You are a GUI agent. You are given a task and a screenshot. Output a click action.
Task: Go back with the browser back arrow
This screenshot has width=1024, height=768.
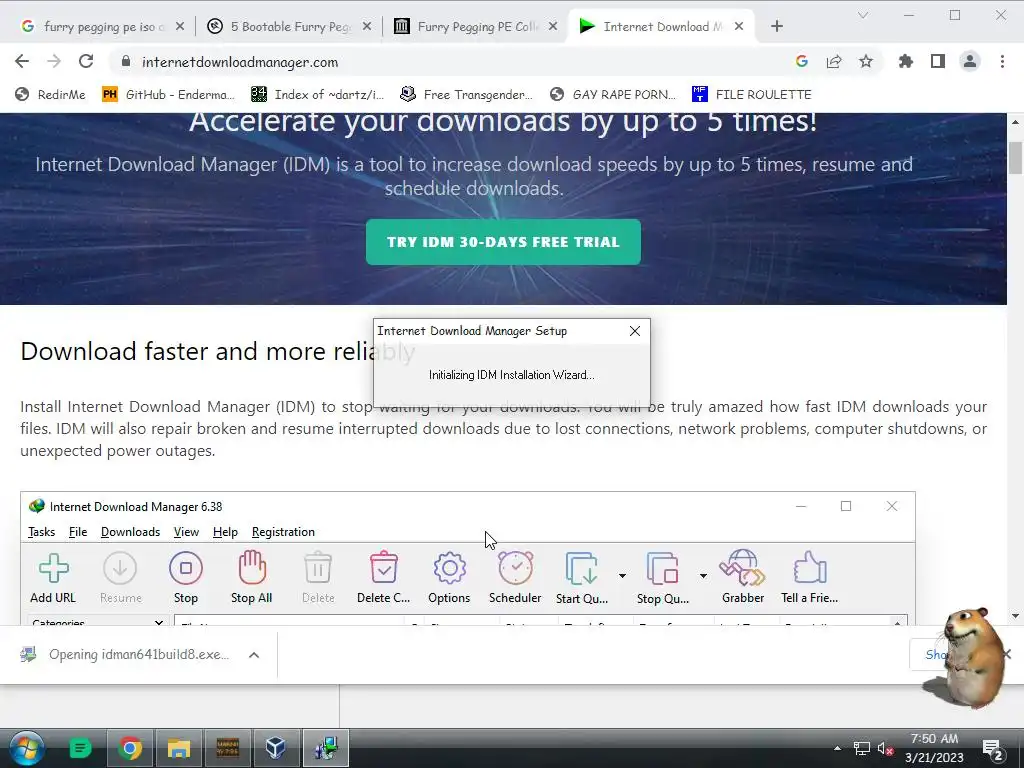[x=22, y=61]
